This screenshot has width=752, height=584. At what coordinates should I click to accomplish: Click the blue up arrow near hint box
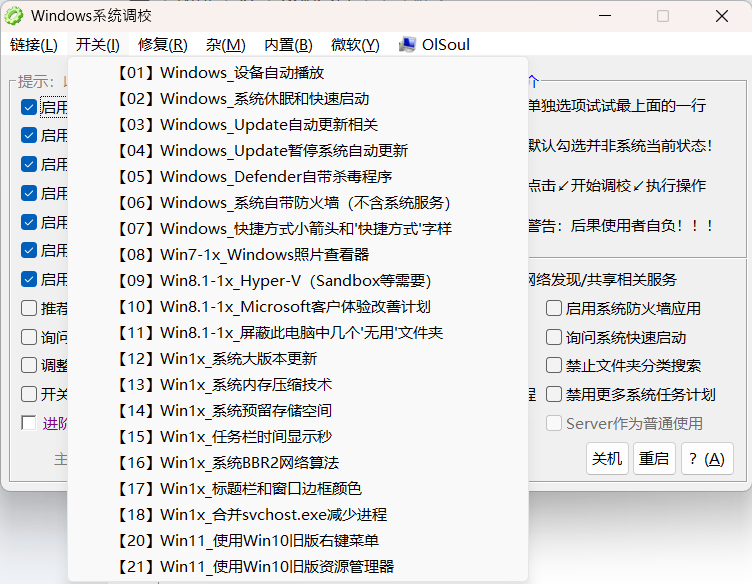click(533, 82)
